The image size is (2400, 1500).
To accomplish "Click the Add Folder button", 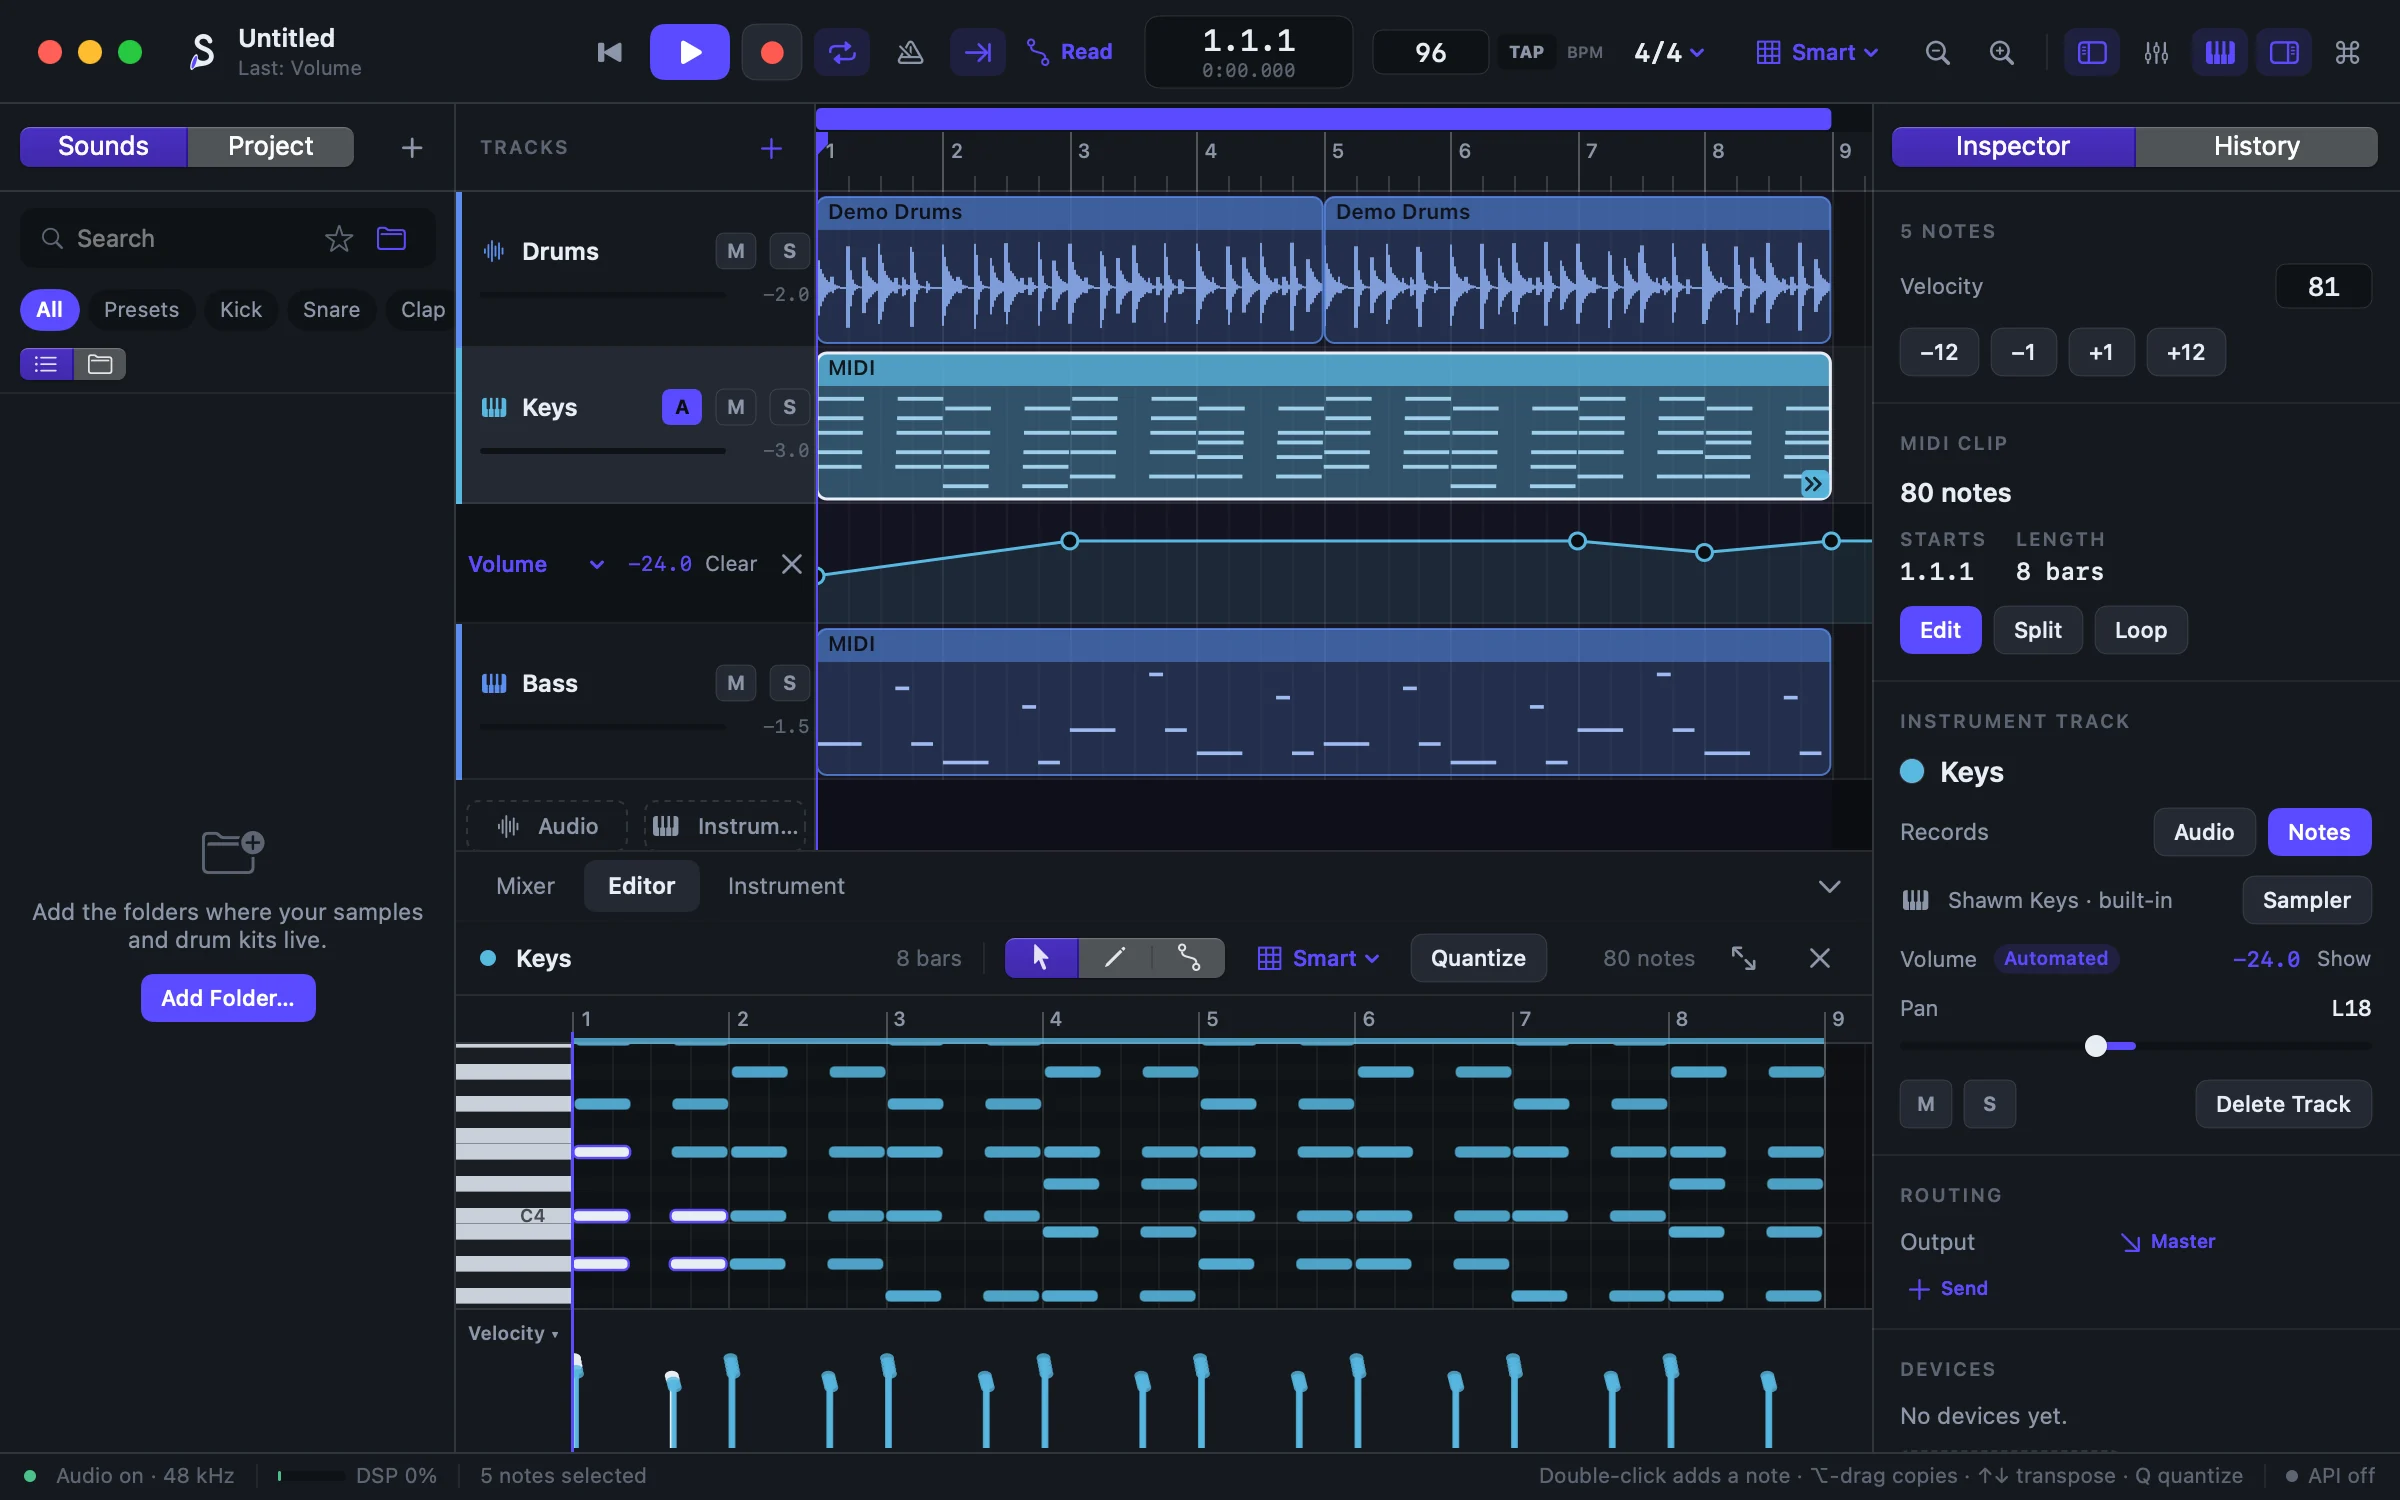I will coord(228,998).
